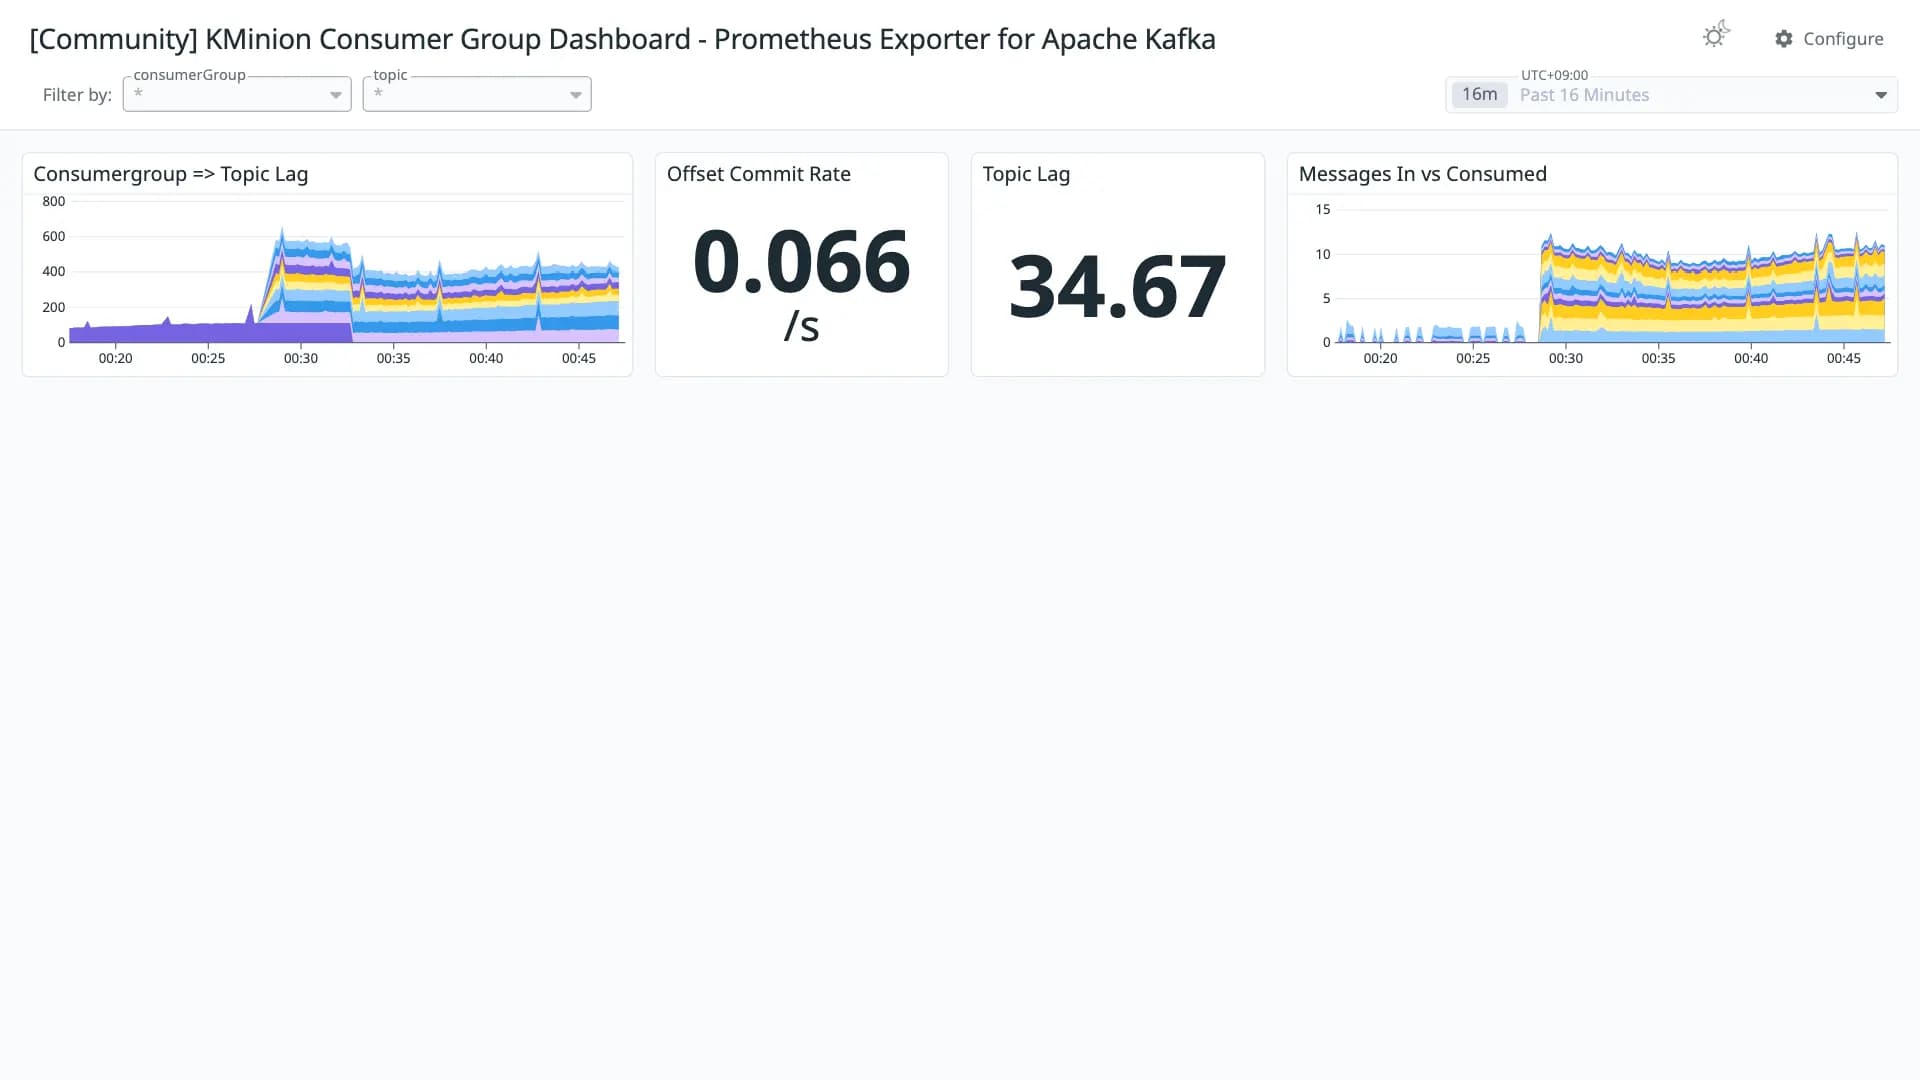
Task: Toggle the dark/light theme sun-moon icon
Action: (1716, 35)
